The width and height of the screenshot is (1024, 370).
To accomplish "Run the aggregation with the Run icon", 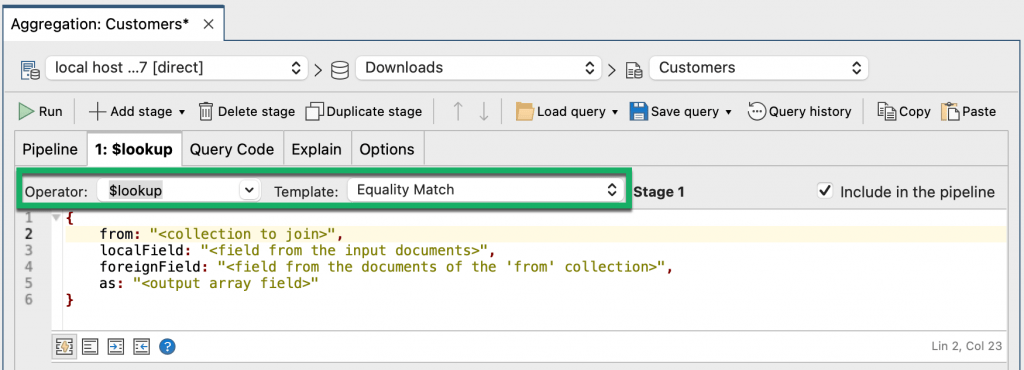I will click(x=26, y=112).
